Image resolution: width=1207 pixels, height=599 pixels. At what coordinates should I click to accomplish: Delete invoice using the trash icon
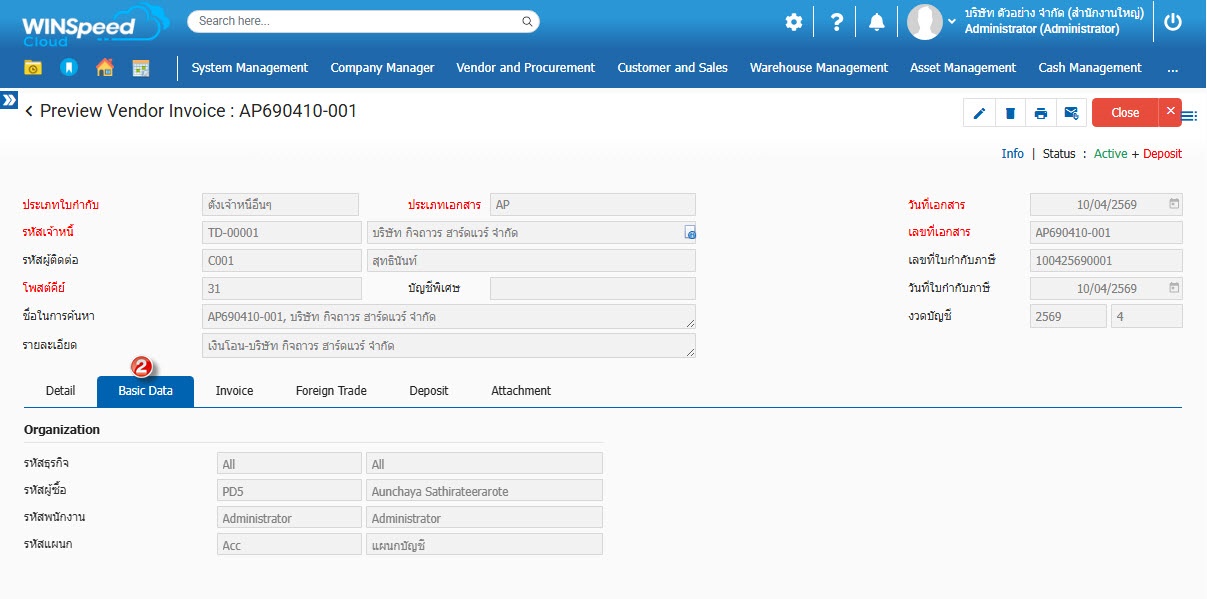[1010, 113]
